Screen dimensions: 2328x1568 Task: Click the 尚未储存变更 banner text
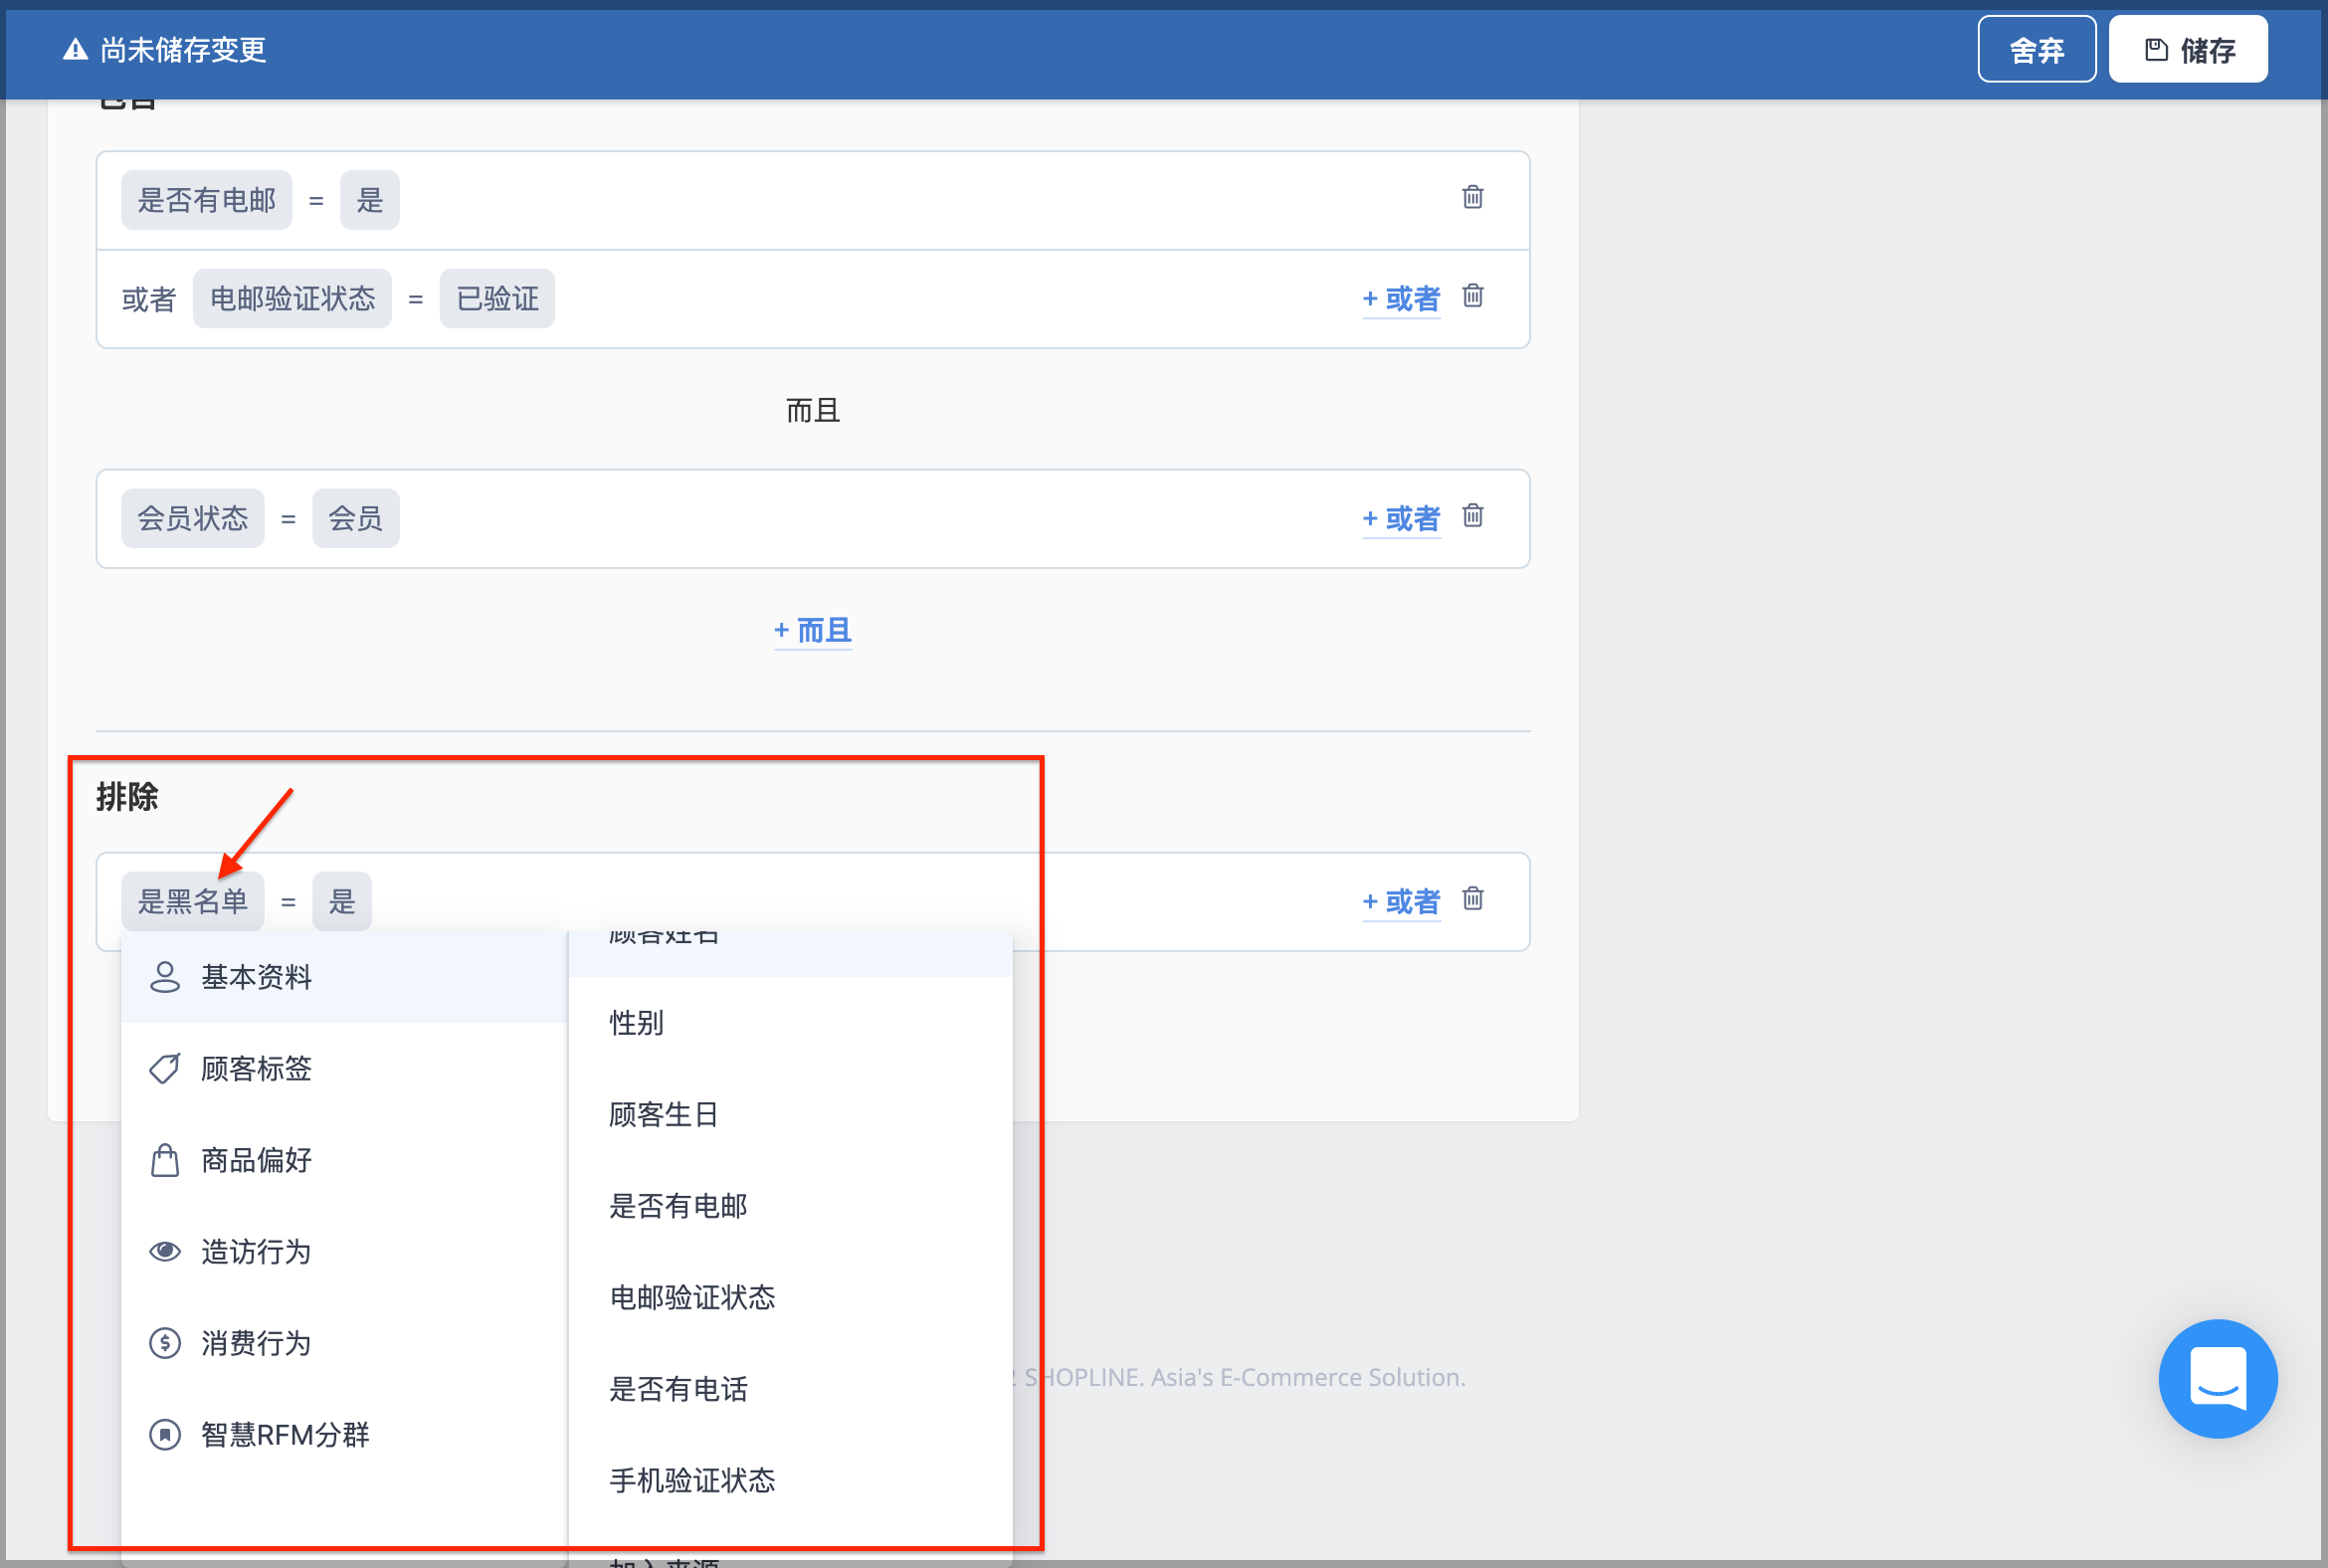[x=183, y=49]
